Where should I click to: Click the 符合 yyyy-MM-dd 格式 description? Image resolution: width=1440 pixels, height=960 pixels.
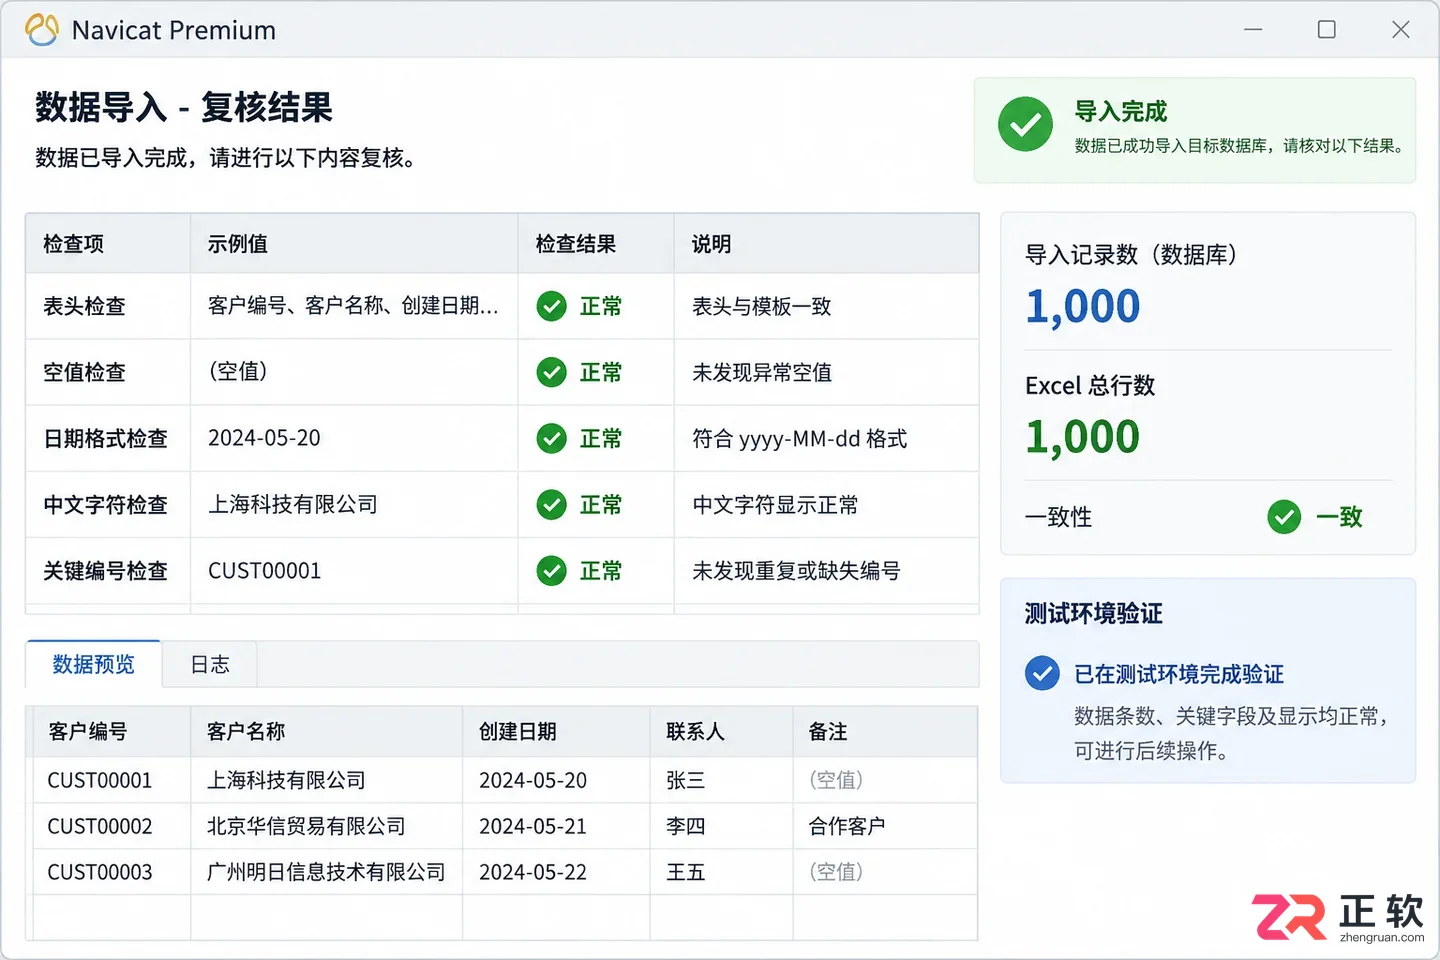(x=799, y=438)
